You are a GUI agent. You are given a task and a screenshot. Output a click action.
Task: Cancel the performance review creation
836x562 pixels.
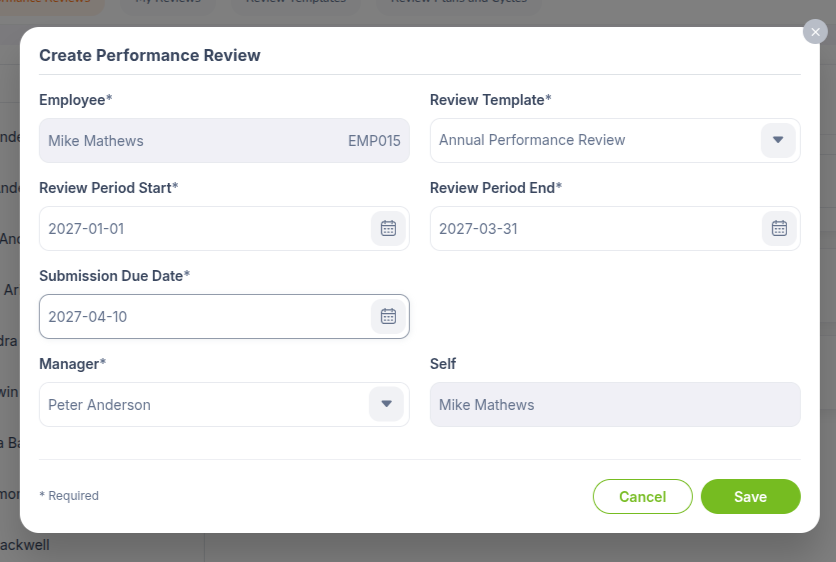642,496
